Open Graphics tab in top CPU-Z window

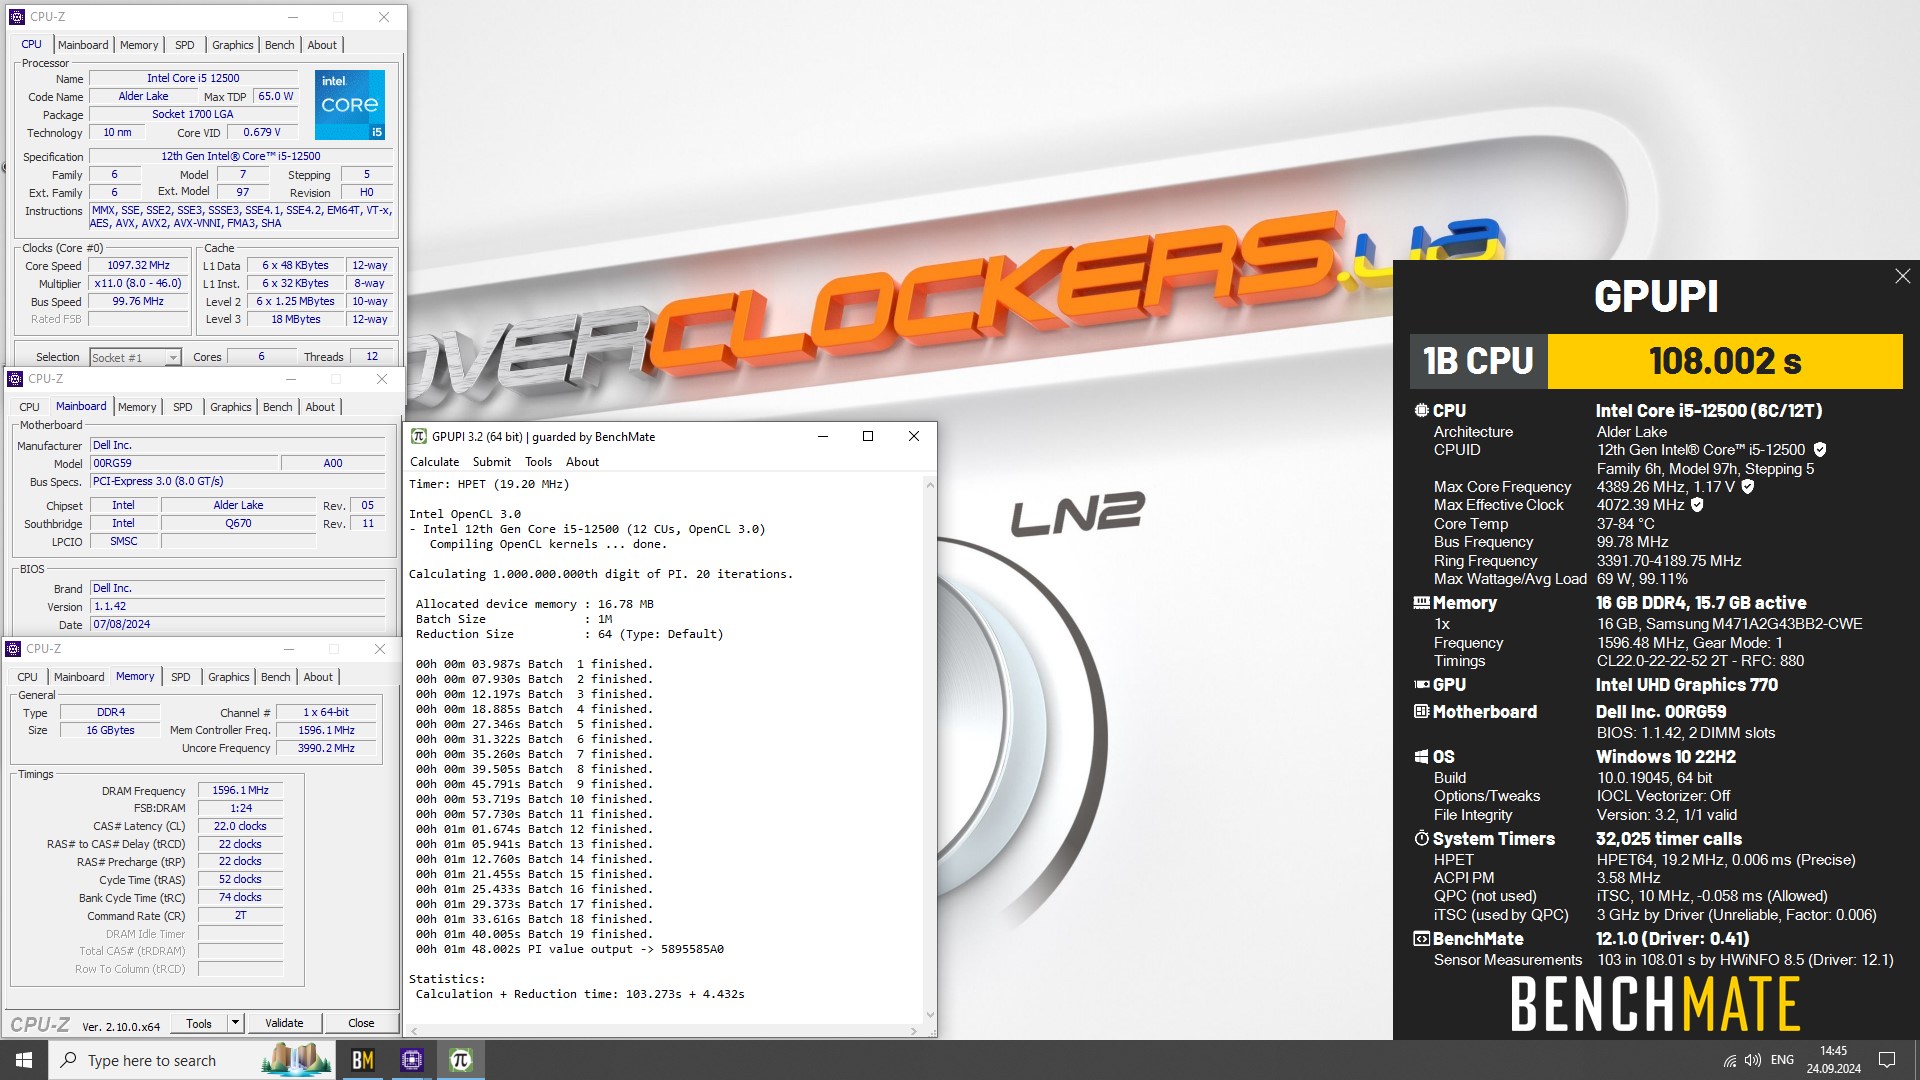pos(233,45)
